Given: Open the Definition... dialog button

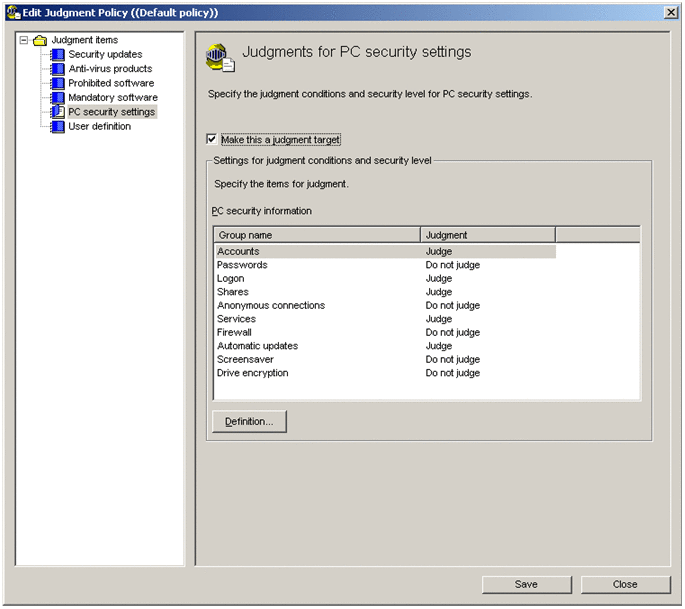Looking at the screenshot, I should (249, 422).
